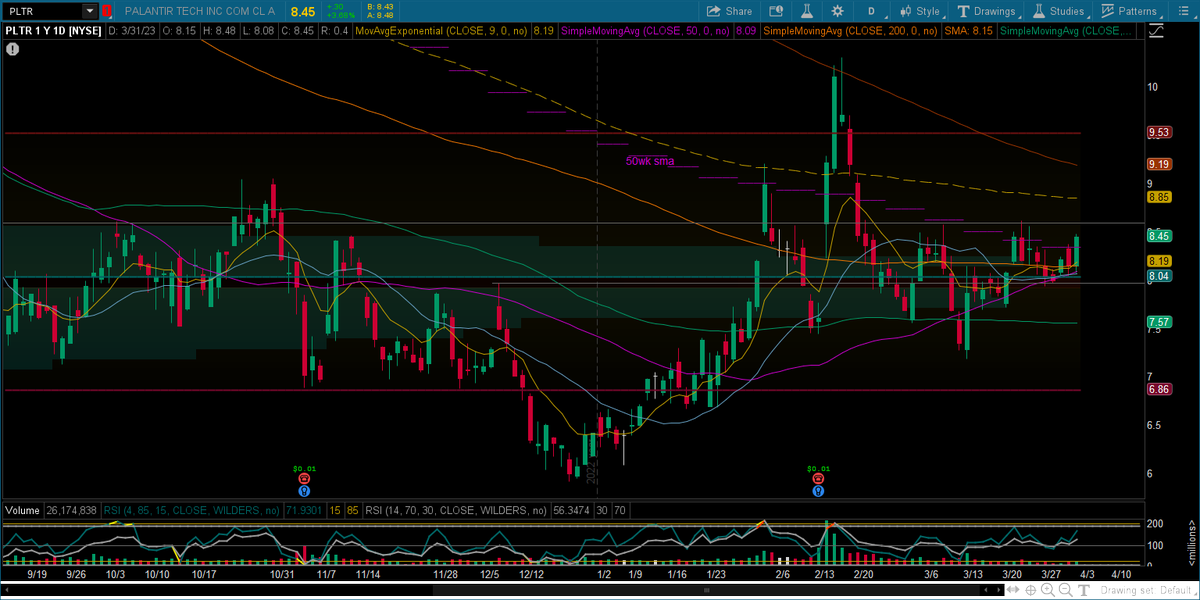Click the 8.04 price axis bubble
Image resolution: width=1200 pixels, height=600 pixels.
point(1159,276)
